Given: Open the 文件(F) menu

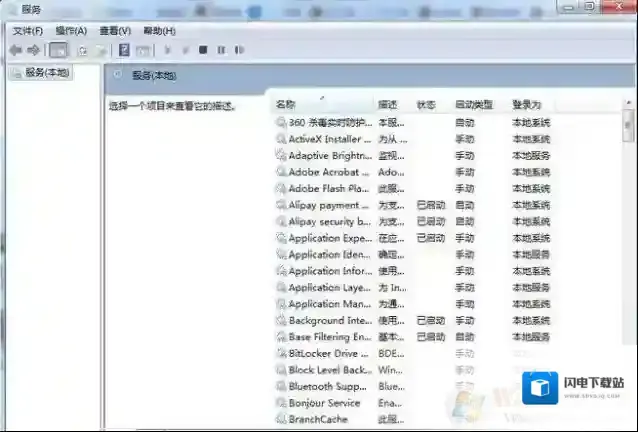Looking at the screenshot, I should (x=27, y=31).
